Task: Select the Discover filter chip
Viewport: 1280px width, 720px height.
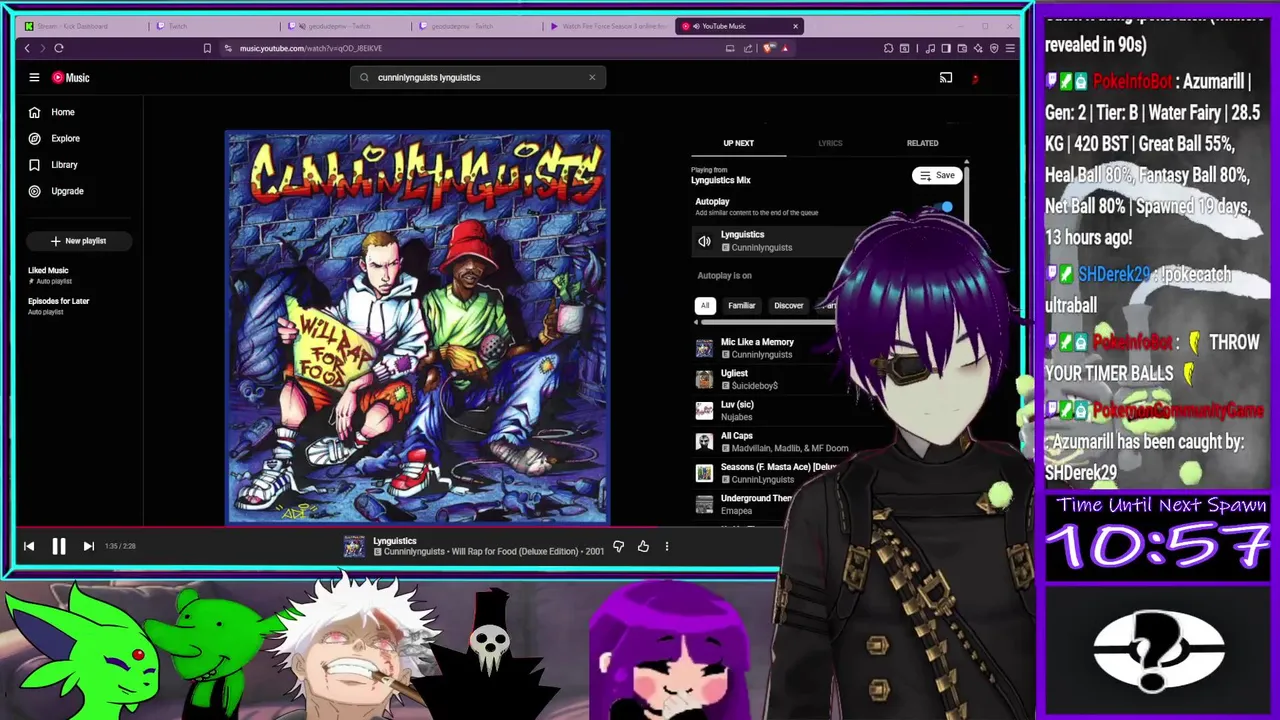Action: click(x=788, y=306)
